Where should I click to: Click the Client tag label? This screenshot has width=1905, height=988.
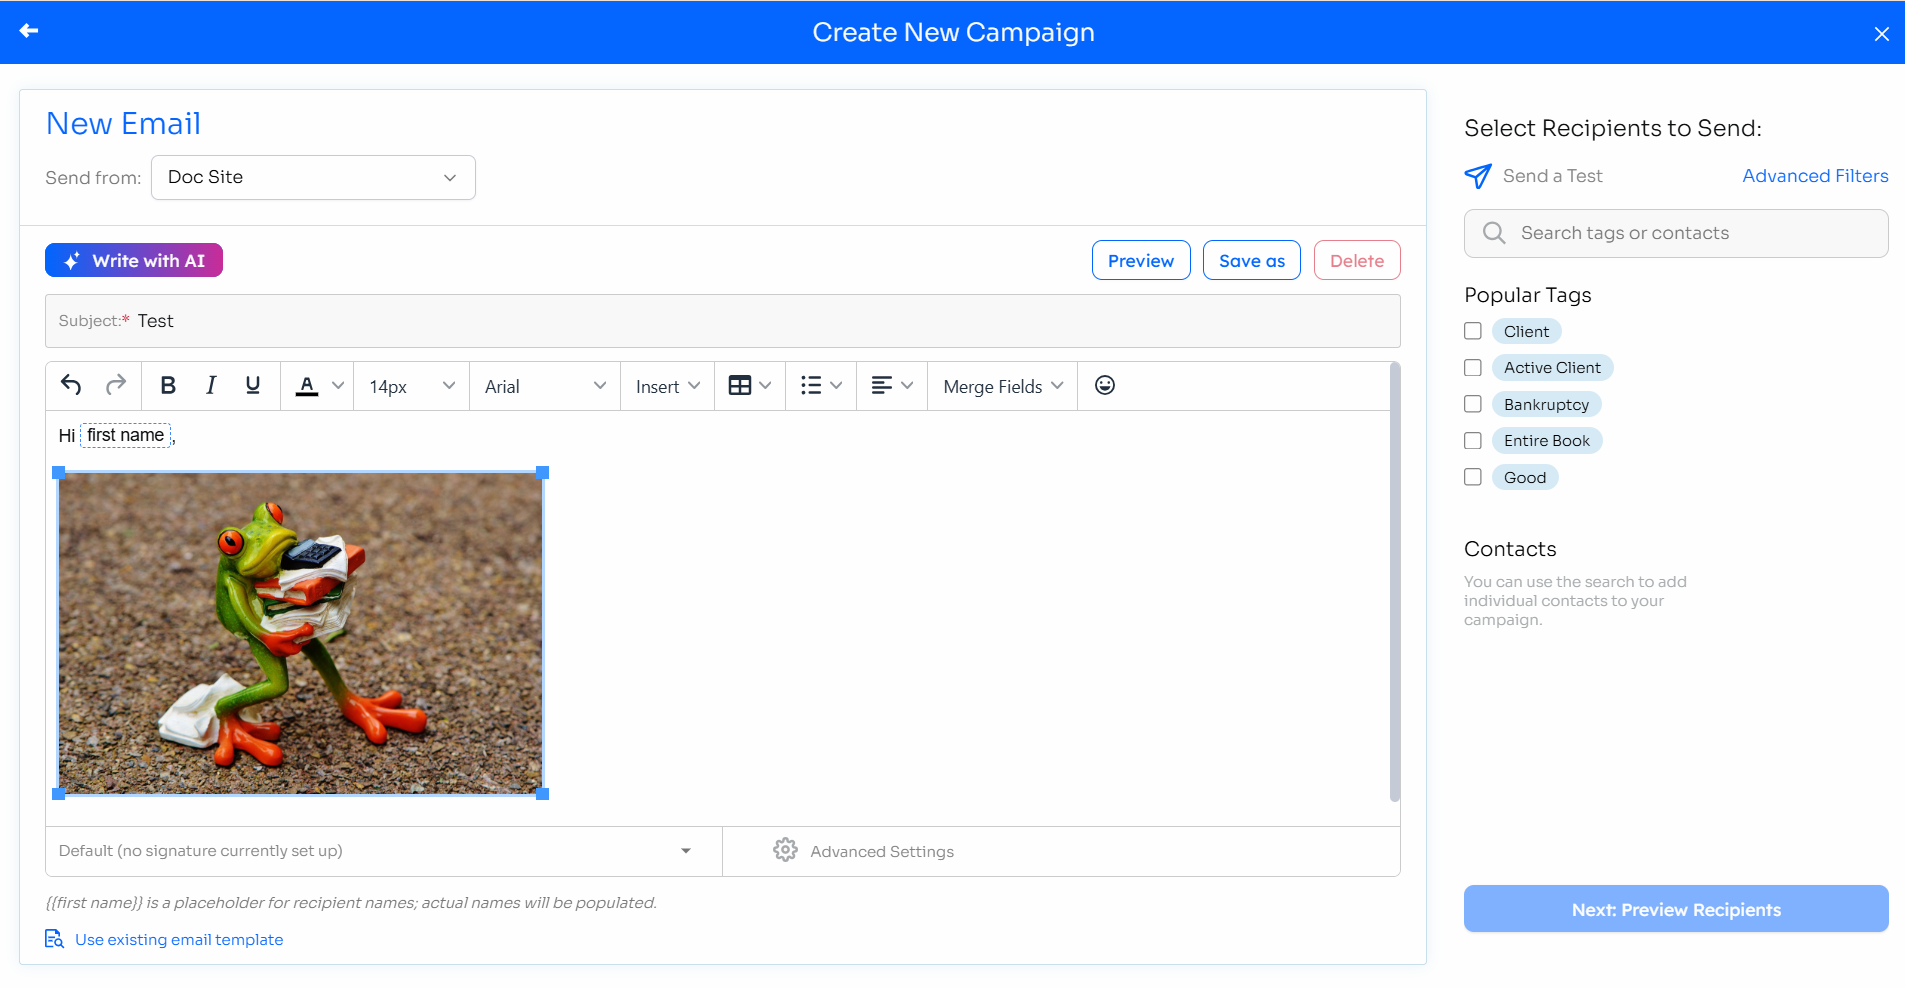click(1526, 331)
